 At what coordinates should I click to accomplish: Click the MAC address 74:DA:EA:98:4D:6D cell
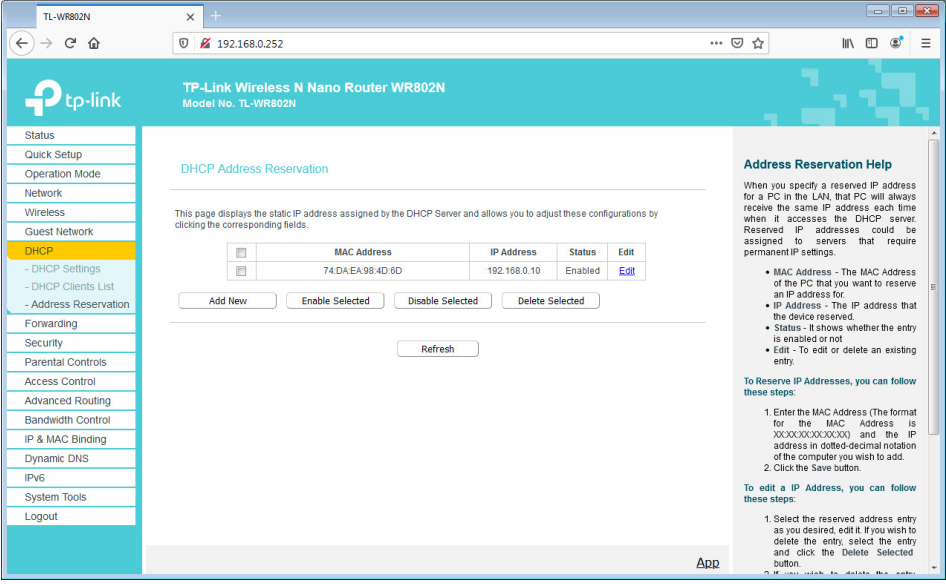pos(363,271)
